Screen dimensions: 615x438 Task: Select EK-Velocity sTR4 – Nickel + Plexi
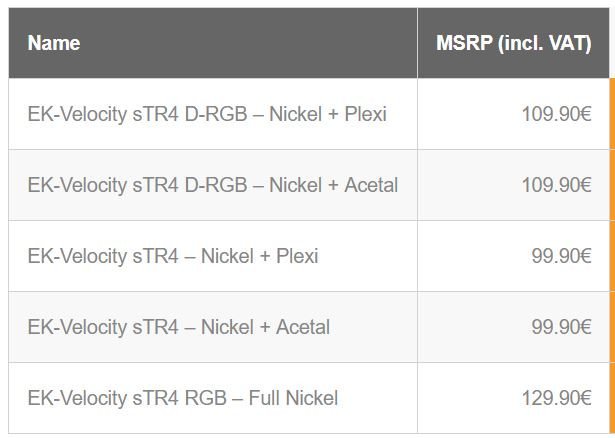(x=173, y=256)
